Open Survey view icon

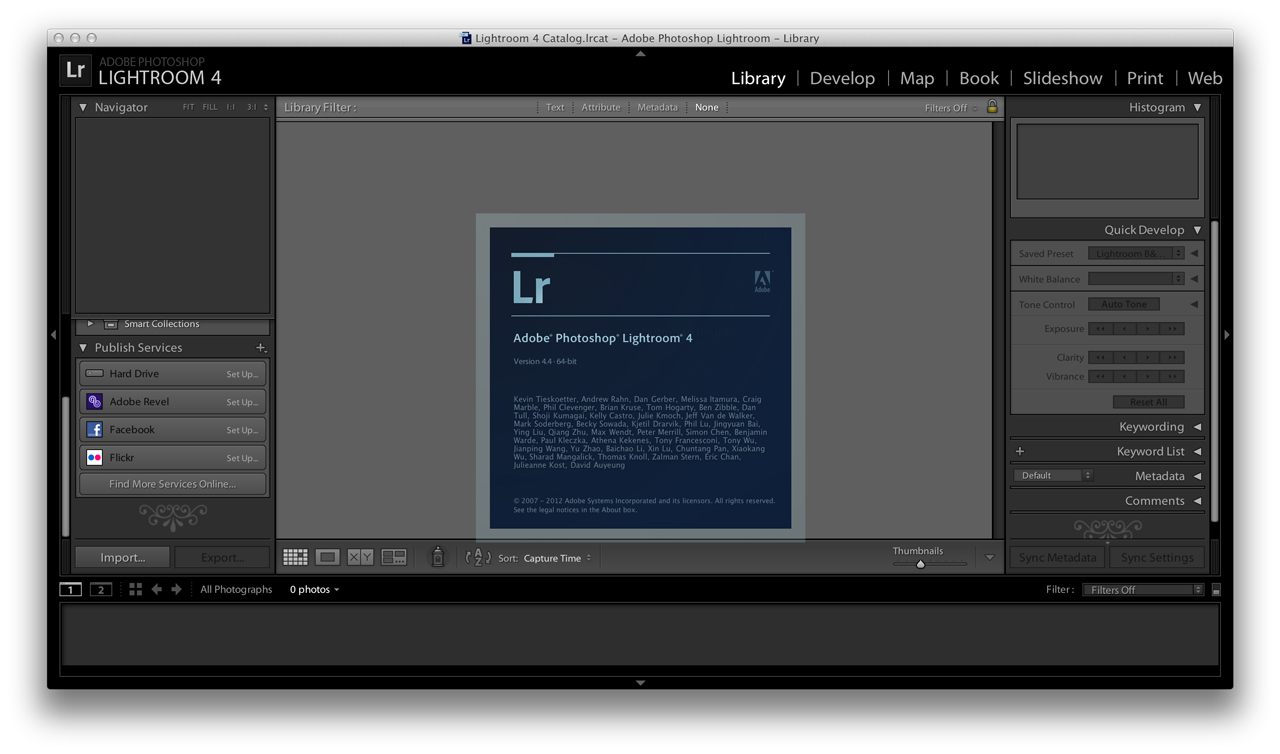[x=394, y=558]
